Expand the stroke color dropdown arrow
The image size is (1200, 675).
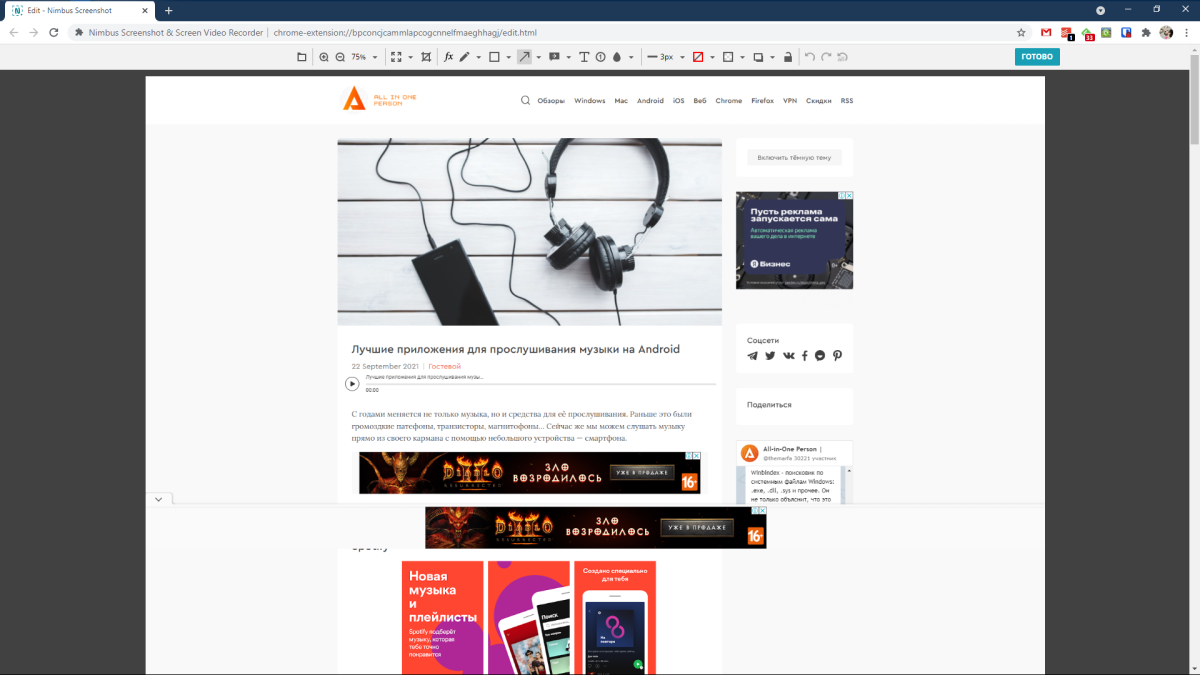tap(713, 57)
